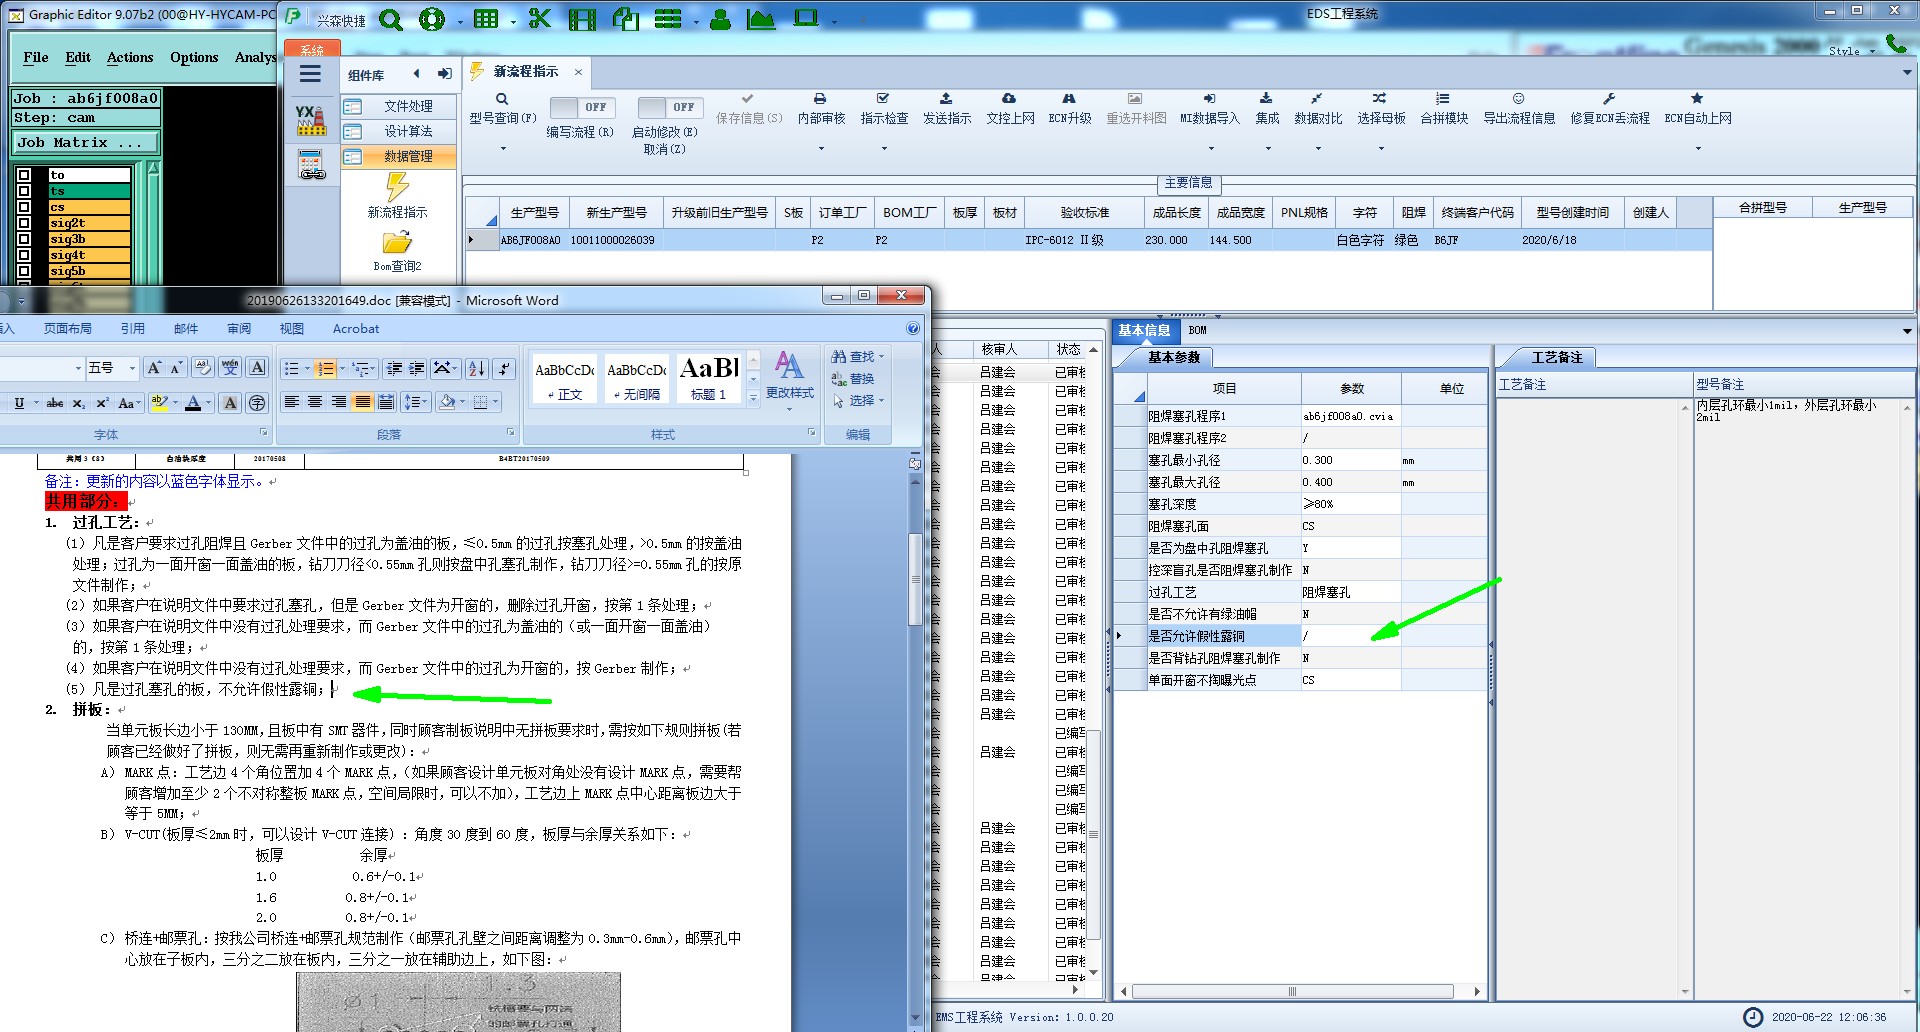Open 新流程指示 lightning component
1920x1032 pixels.
point(397,196)
